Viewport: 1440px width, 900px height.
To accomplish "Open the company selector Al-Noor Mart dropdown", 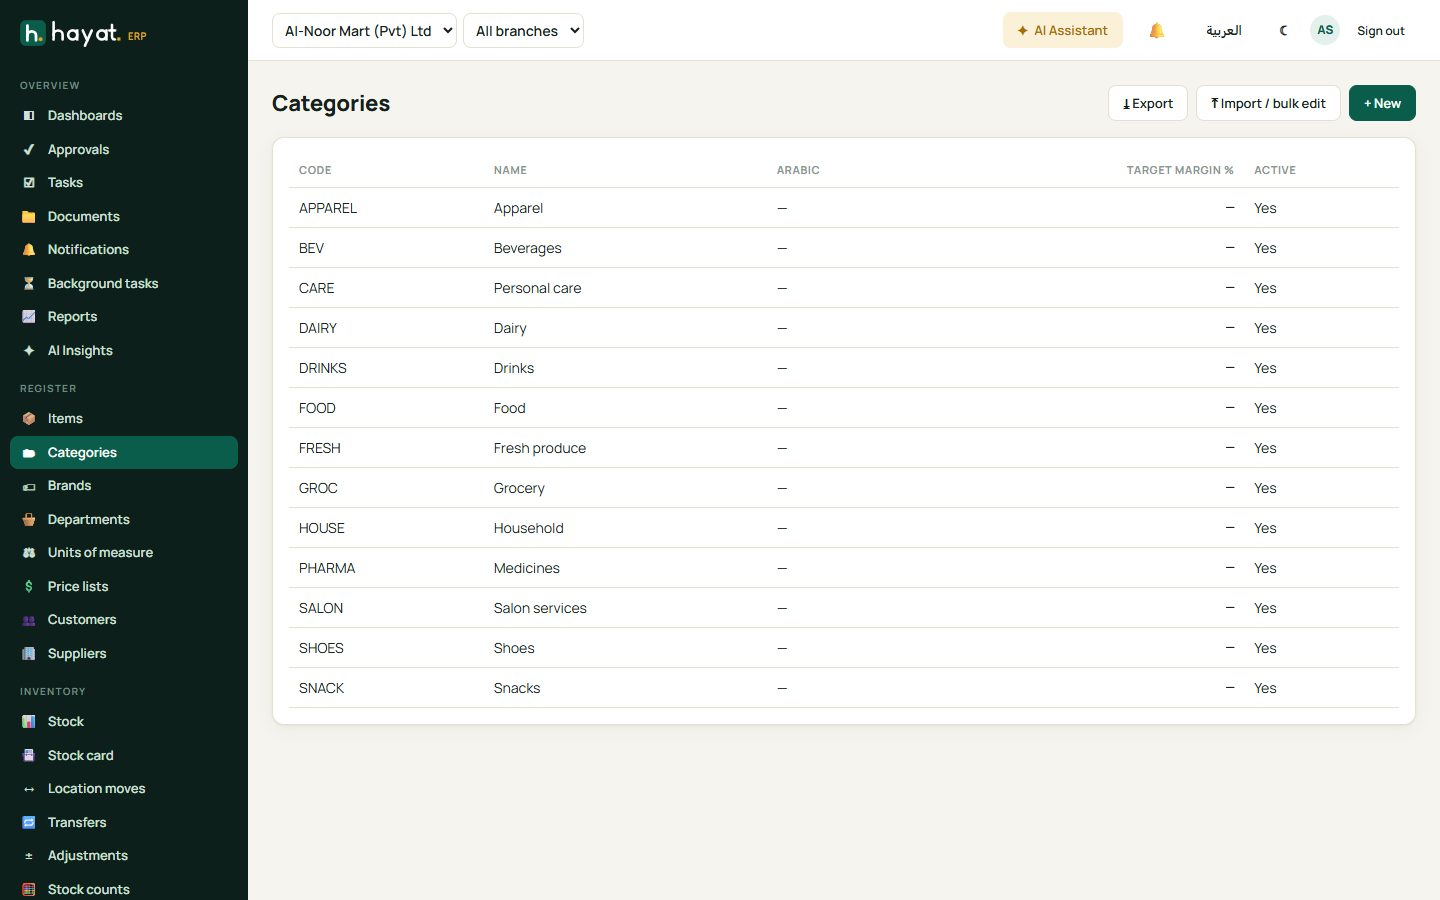I will (x=364, y=31).
